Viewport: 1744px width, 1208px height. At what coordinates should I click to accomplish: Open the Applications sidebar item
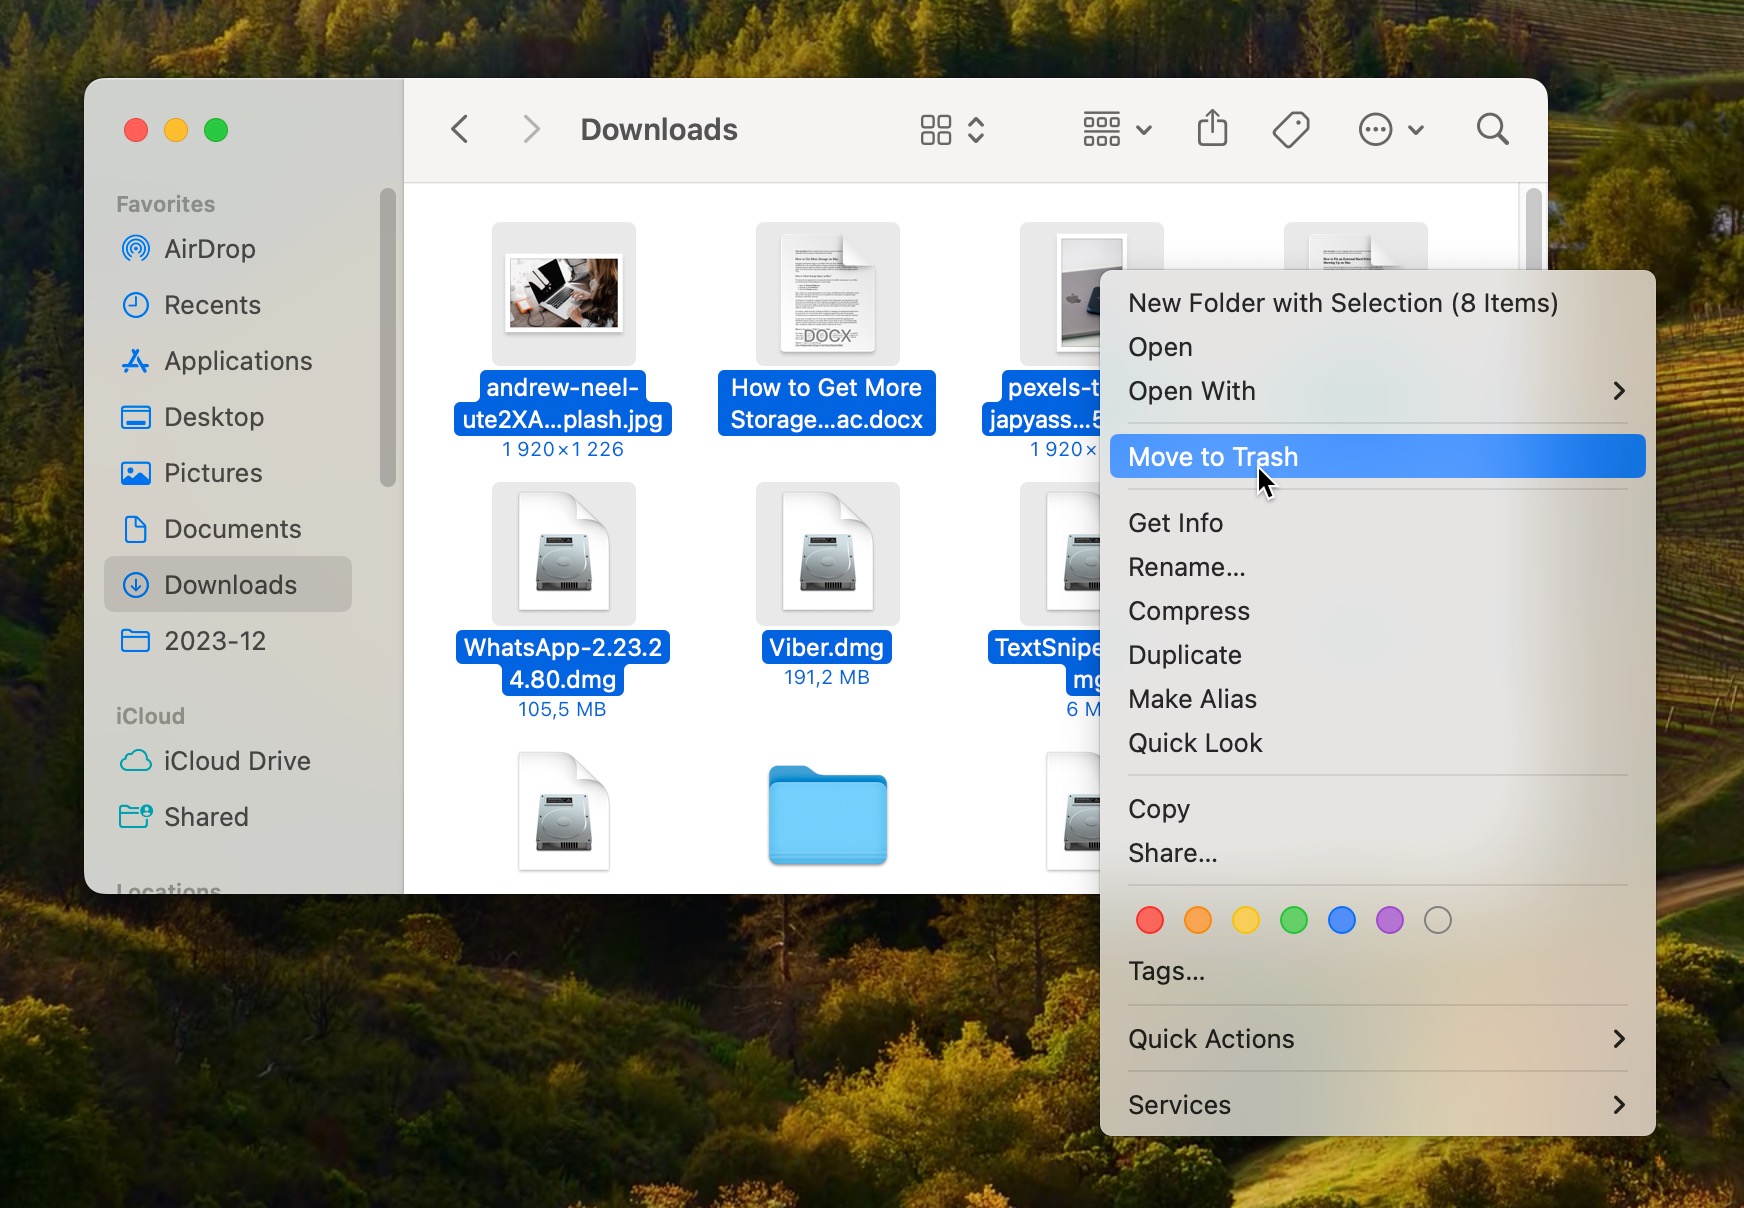click(x=237, y=361)
